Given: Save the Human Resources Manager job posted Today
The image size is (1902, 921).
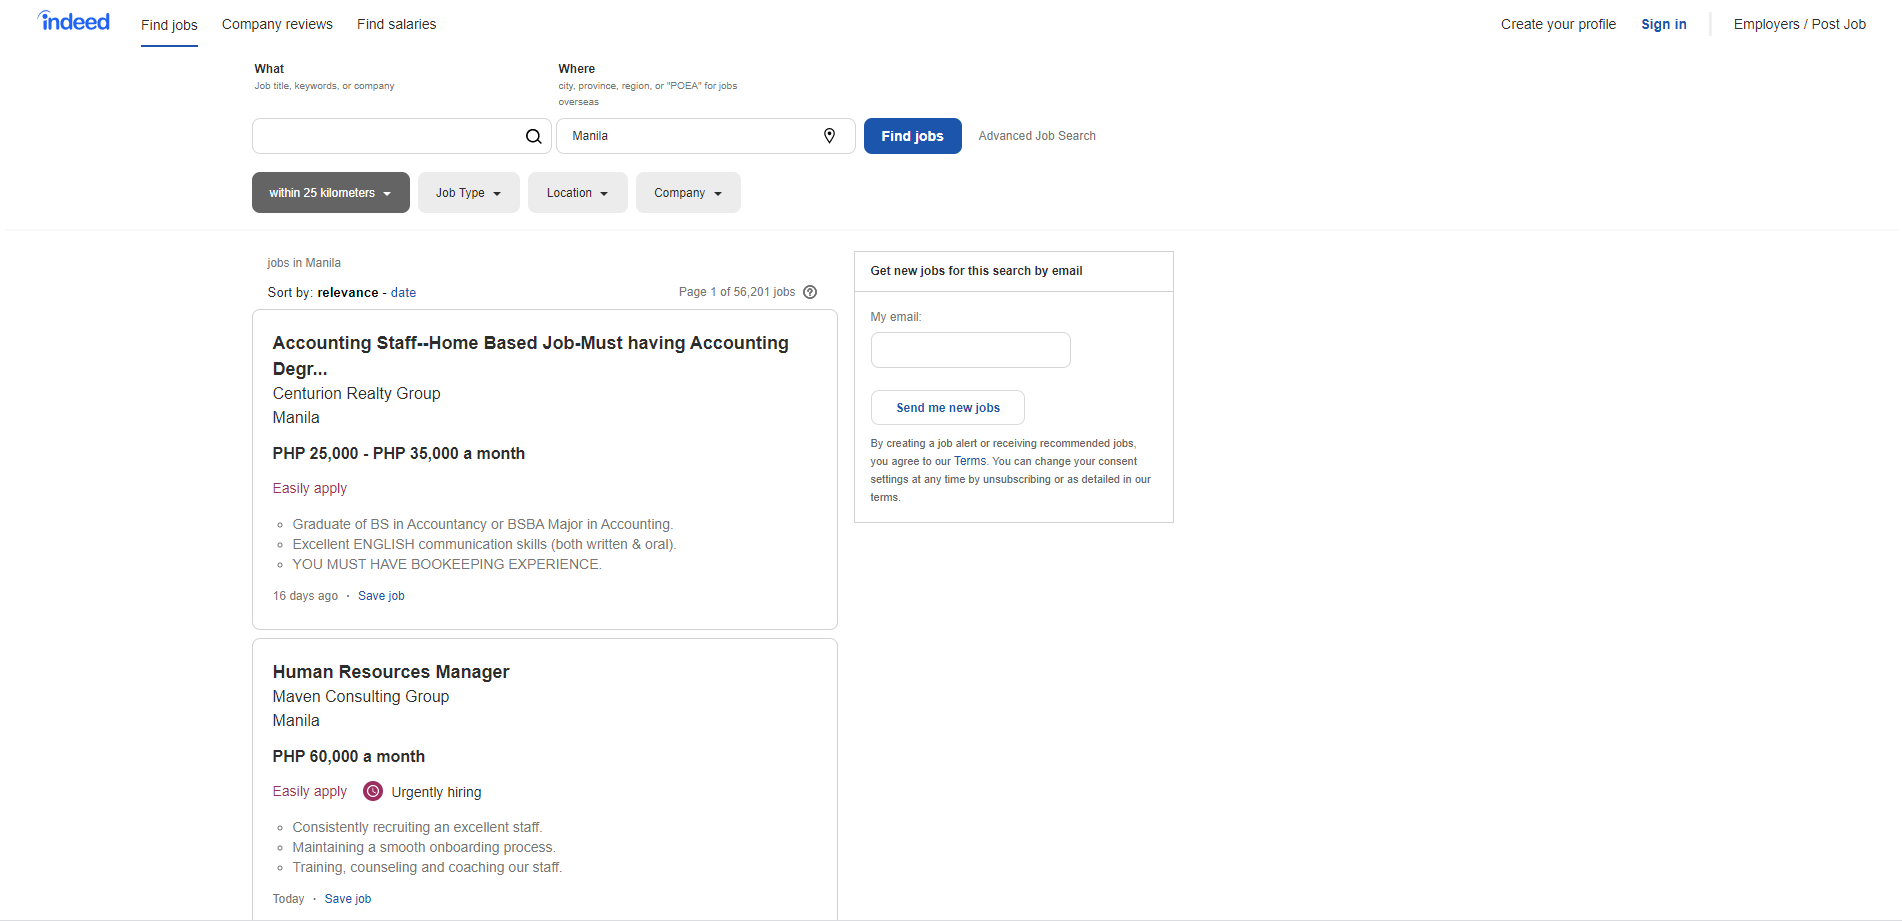Looking at the screenshot, I should 348,899.
